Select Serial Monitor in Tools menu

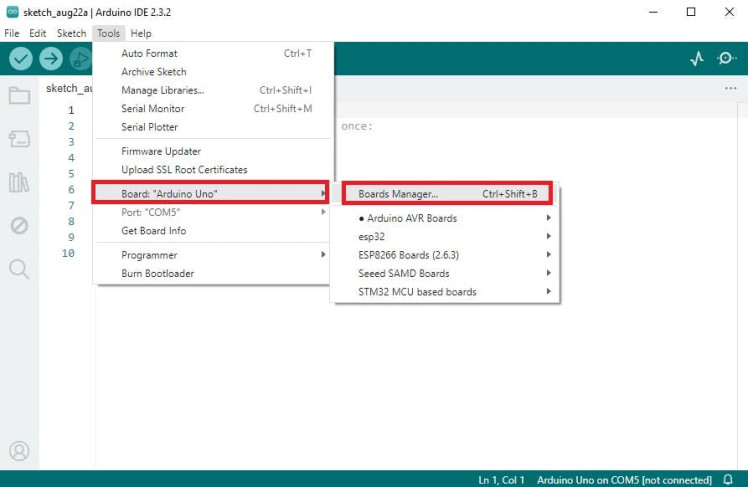click(x=213, y=109)
